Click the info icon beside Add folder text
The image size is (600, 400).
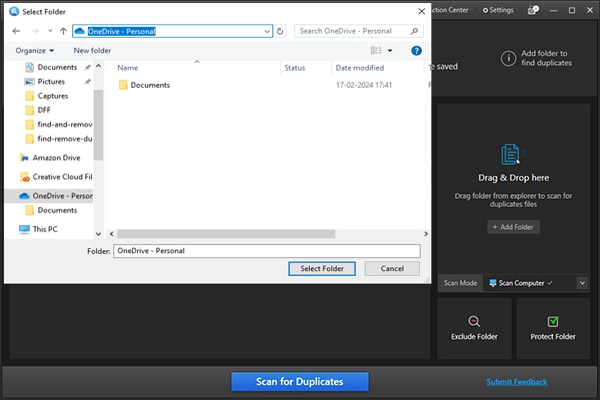pos(508,58)
